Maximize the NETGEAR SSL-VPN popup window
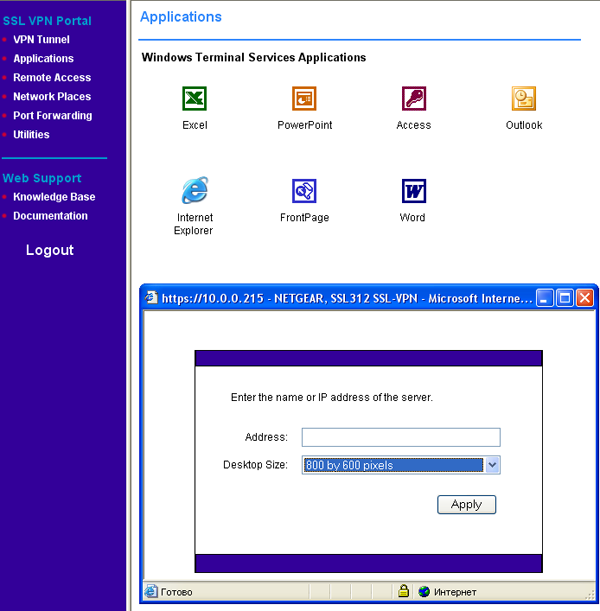600x611 pixels. (565, 298)
